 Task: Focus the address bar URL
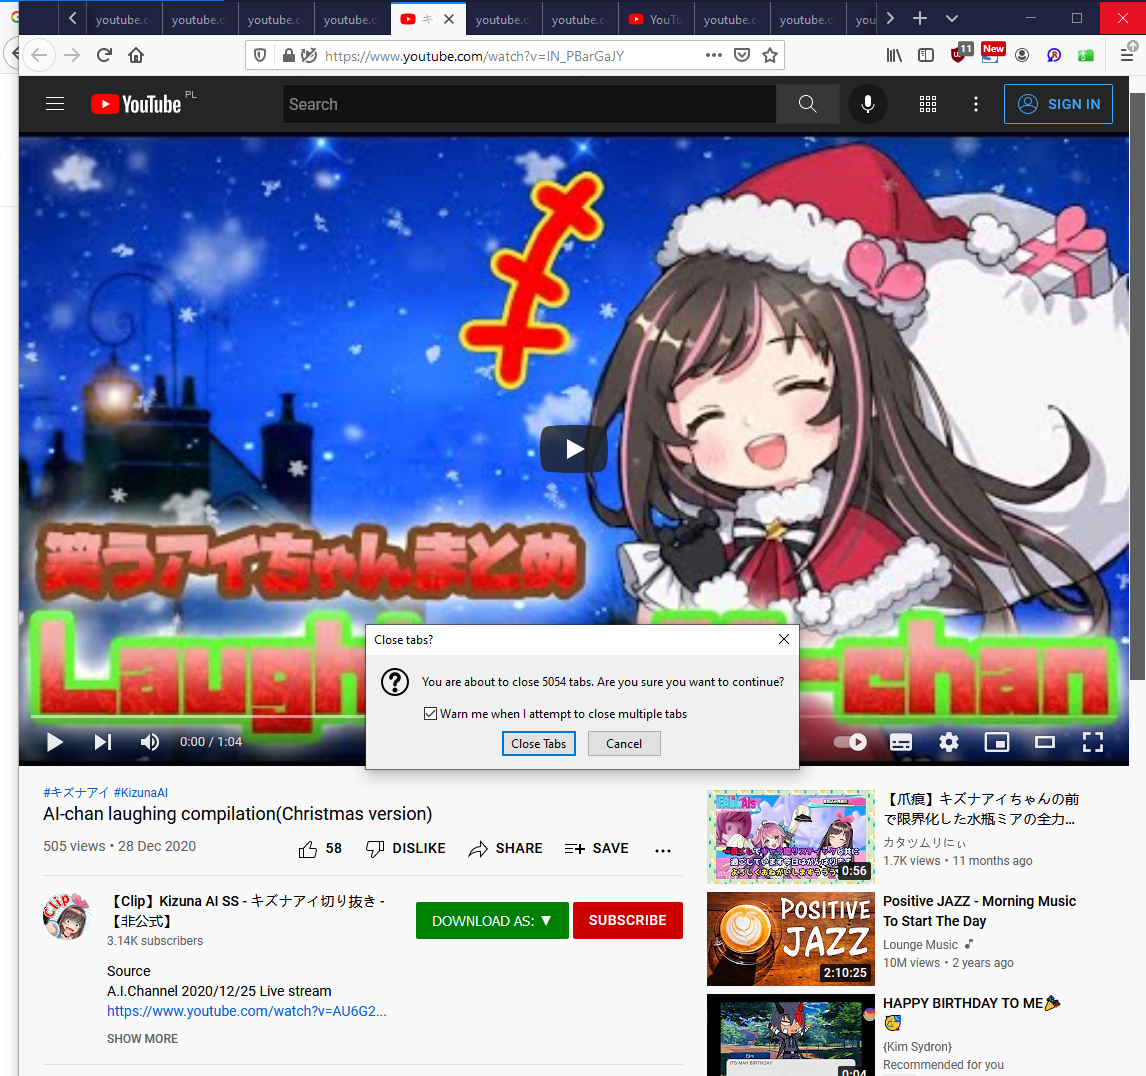click(x=474, y=56)
